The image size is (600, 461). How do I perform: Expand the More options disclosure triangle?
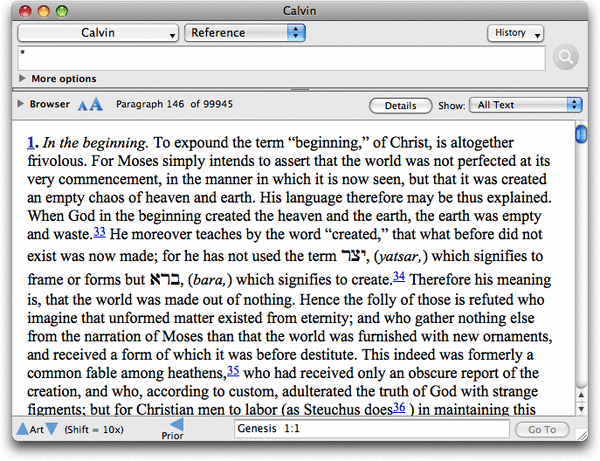tap(22, 78)
